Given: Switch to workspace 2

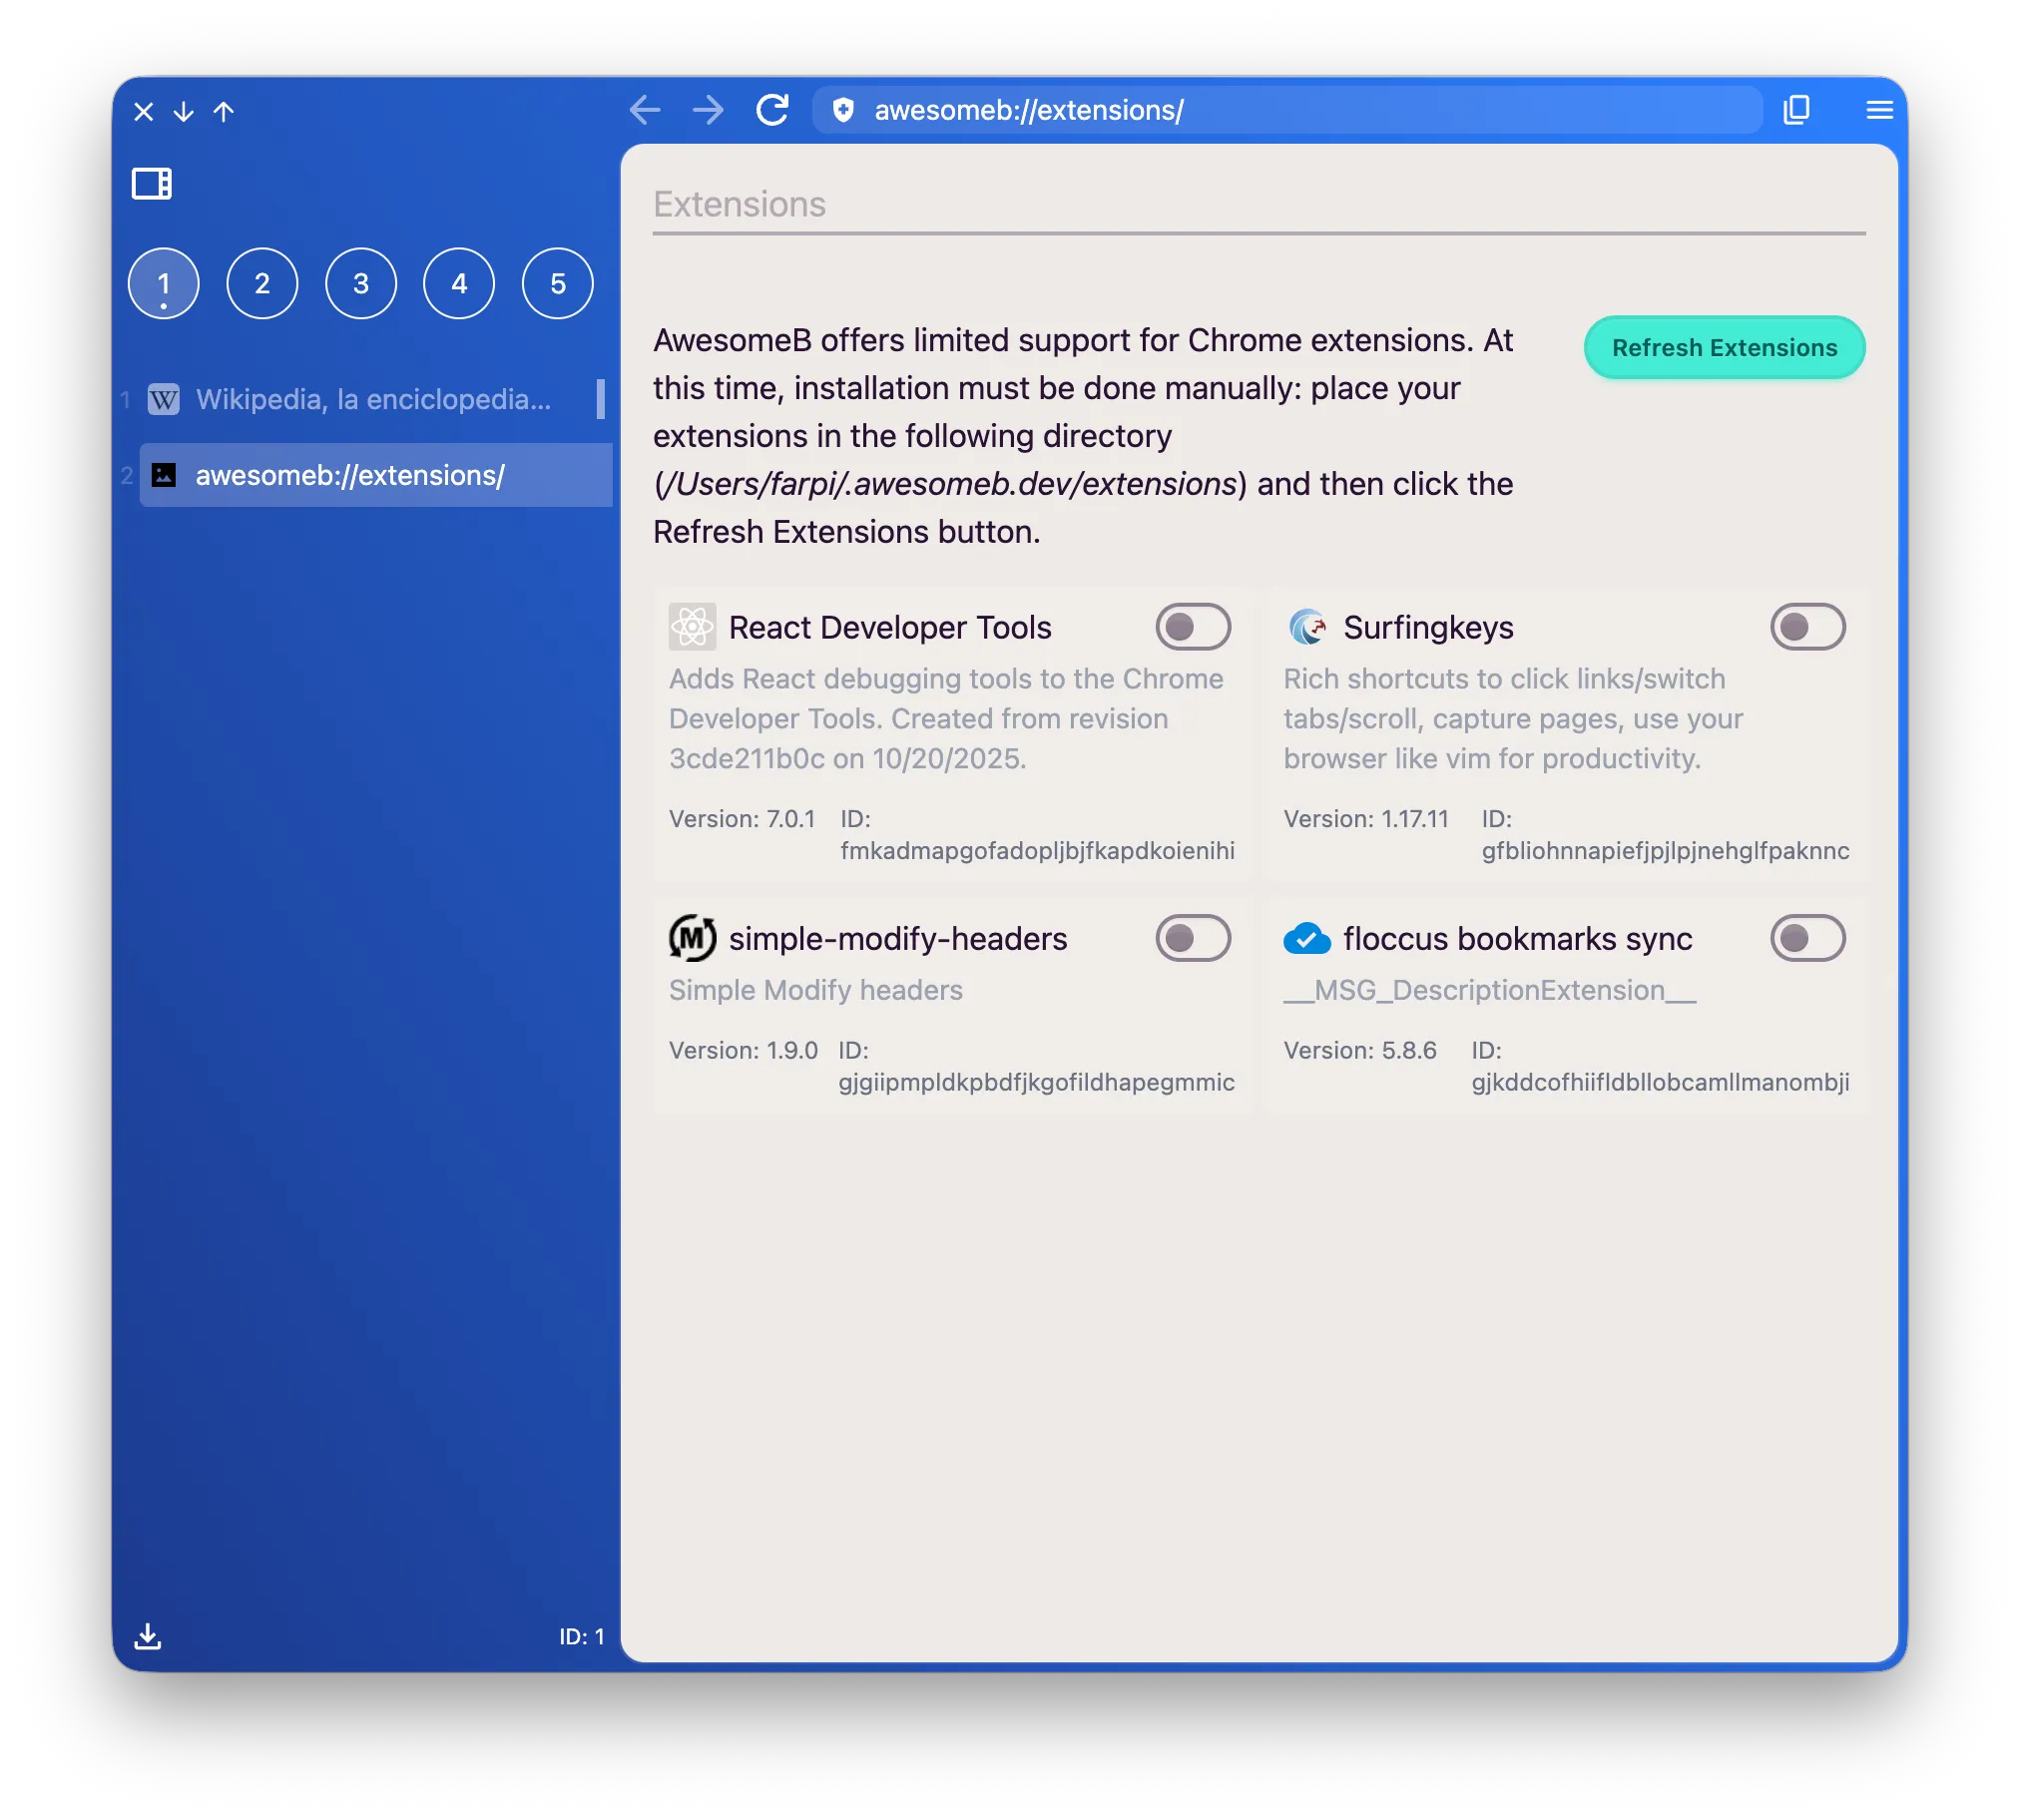Looking at the screenshot, I should [262, 283].
